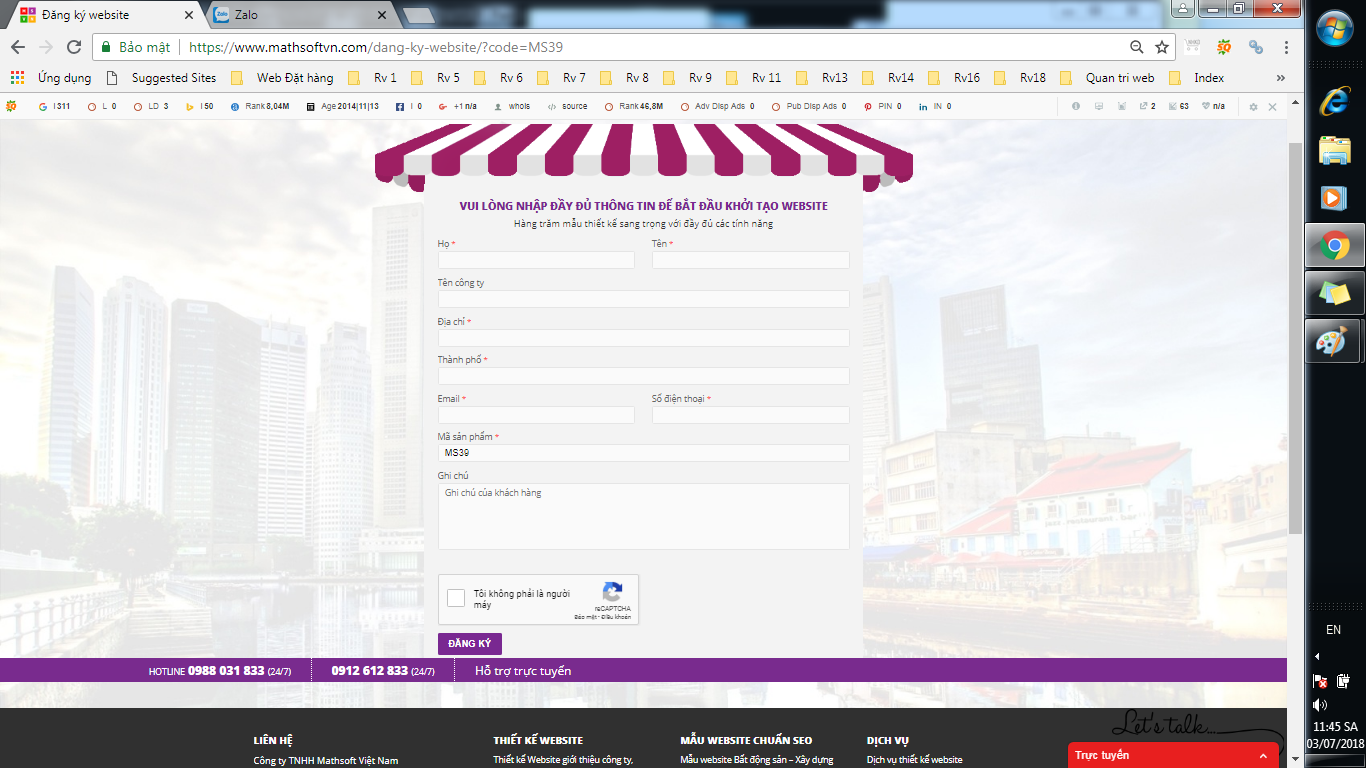This screenshot has height=768, width=1366.
Task: Click the chain-link extension icon
Action: pos(1256,47)
